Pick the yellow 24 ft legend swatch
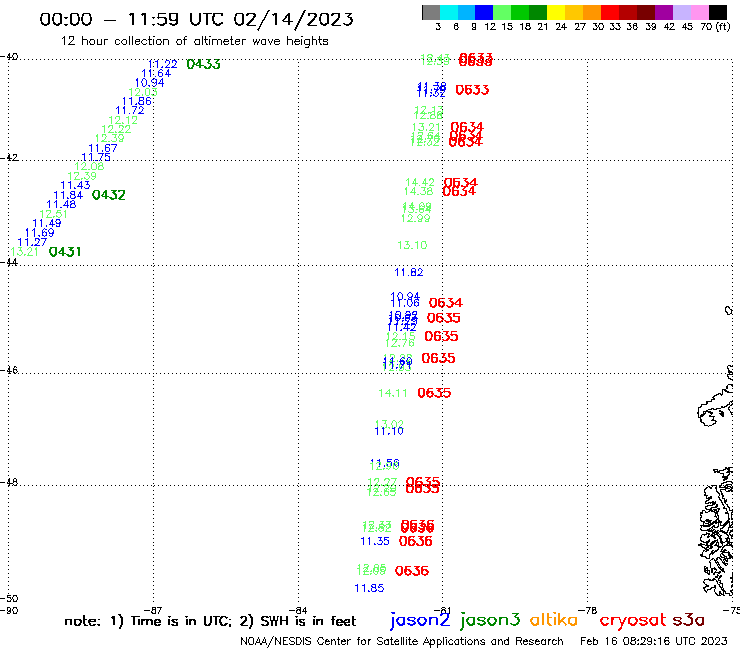The width and height of the screenshot is (740, 650). (555, 12)
